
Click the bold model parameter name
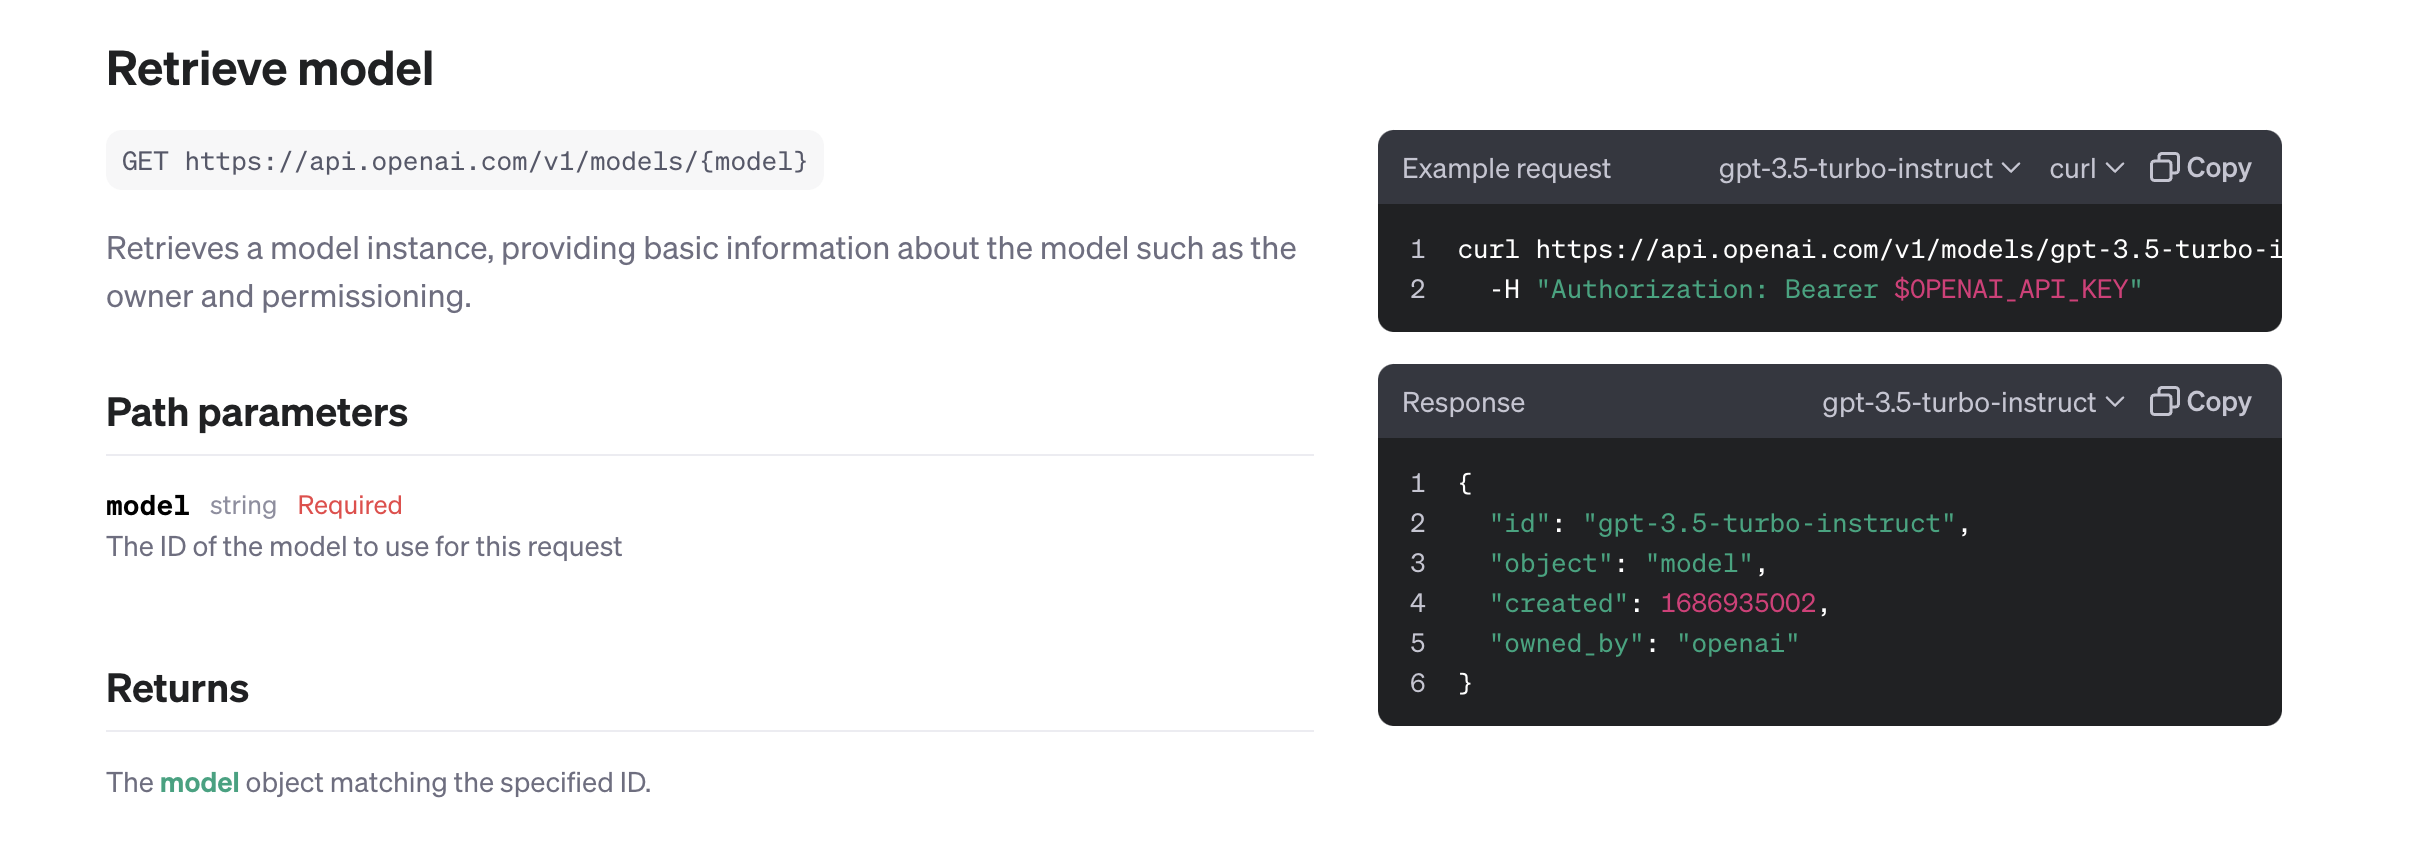(x=147, y=506)
